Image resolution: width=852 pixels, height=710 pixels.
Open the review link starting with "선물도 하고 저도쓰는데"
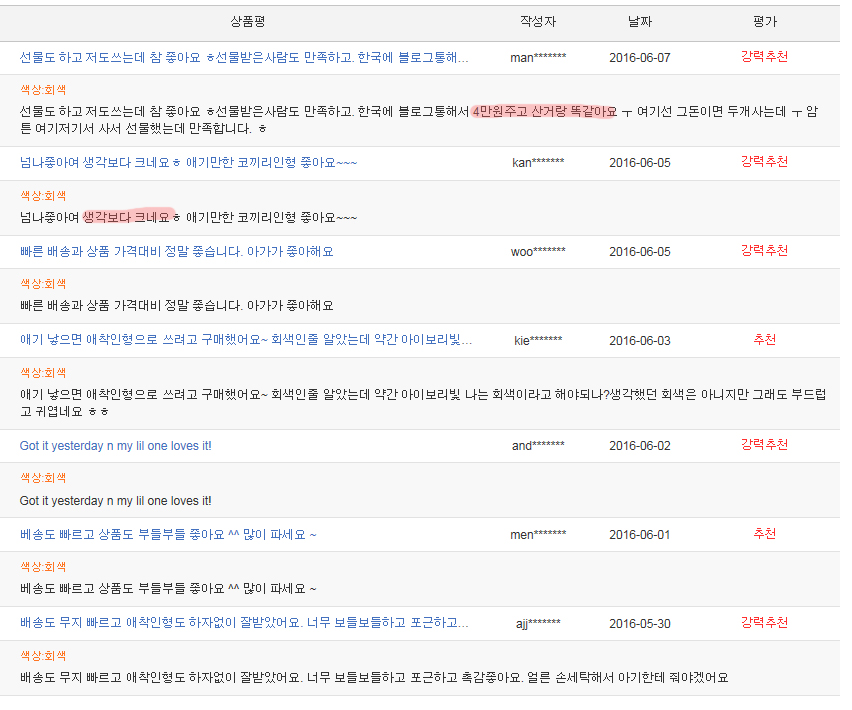[x=244, y=58]
